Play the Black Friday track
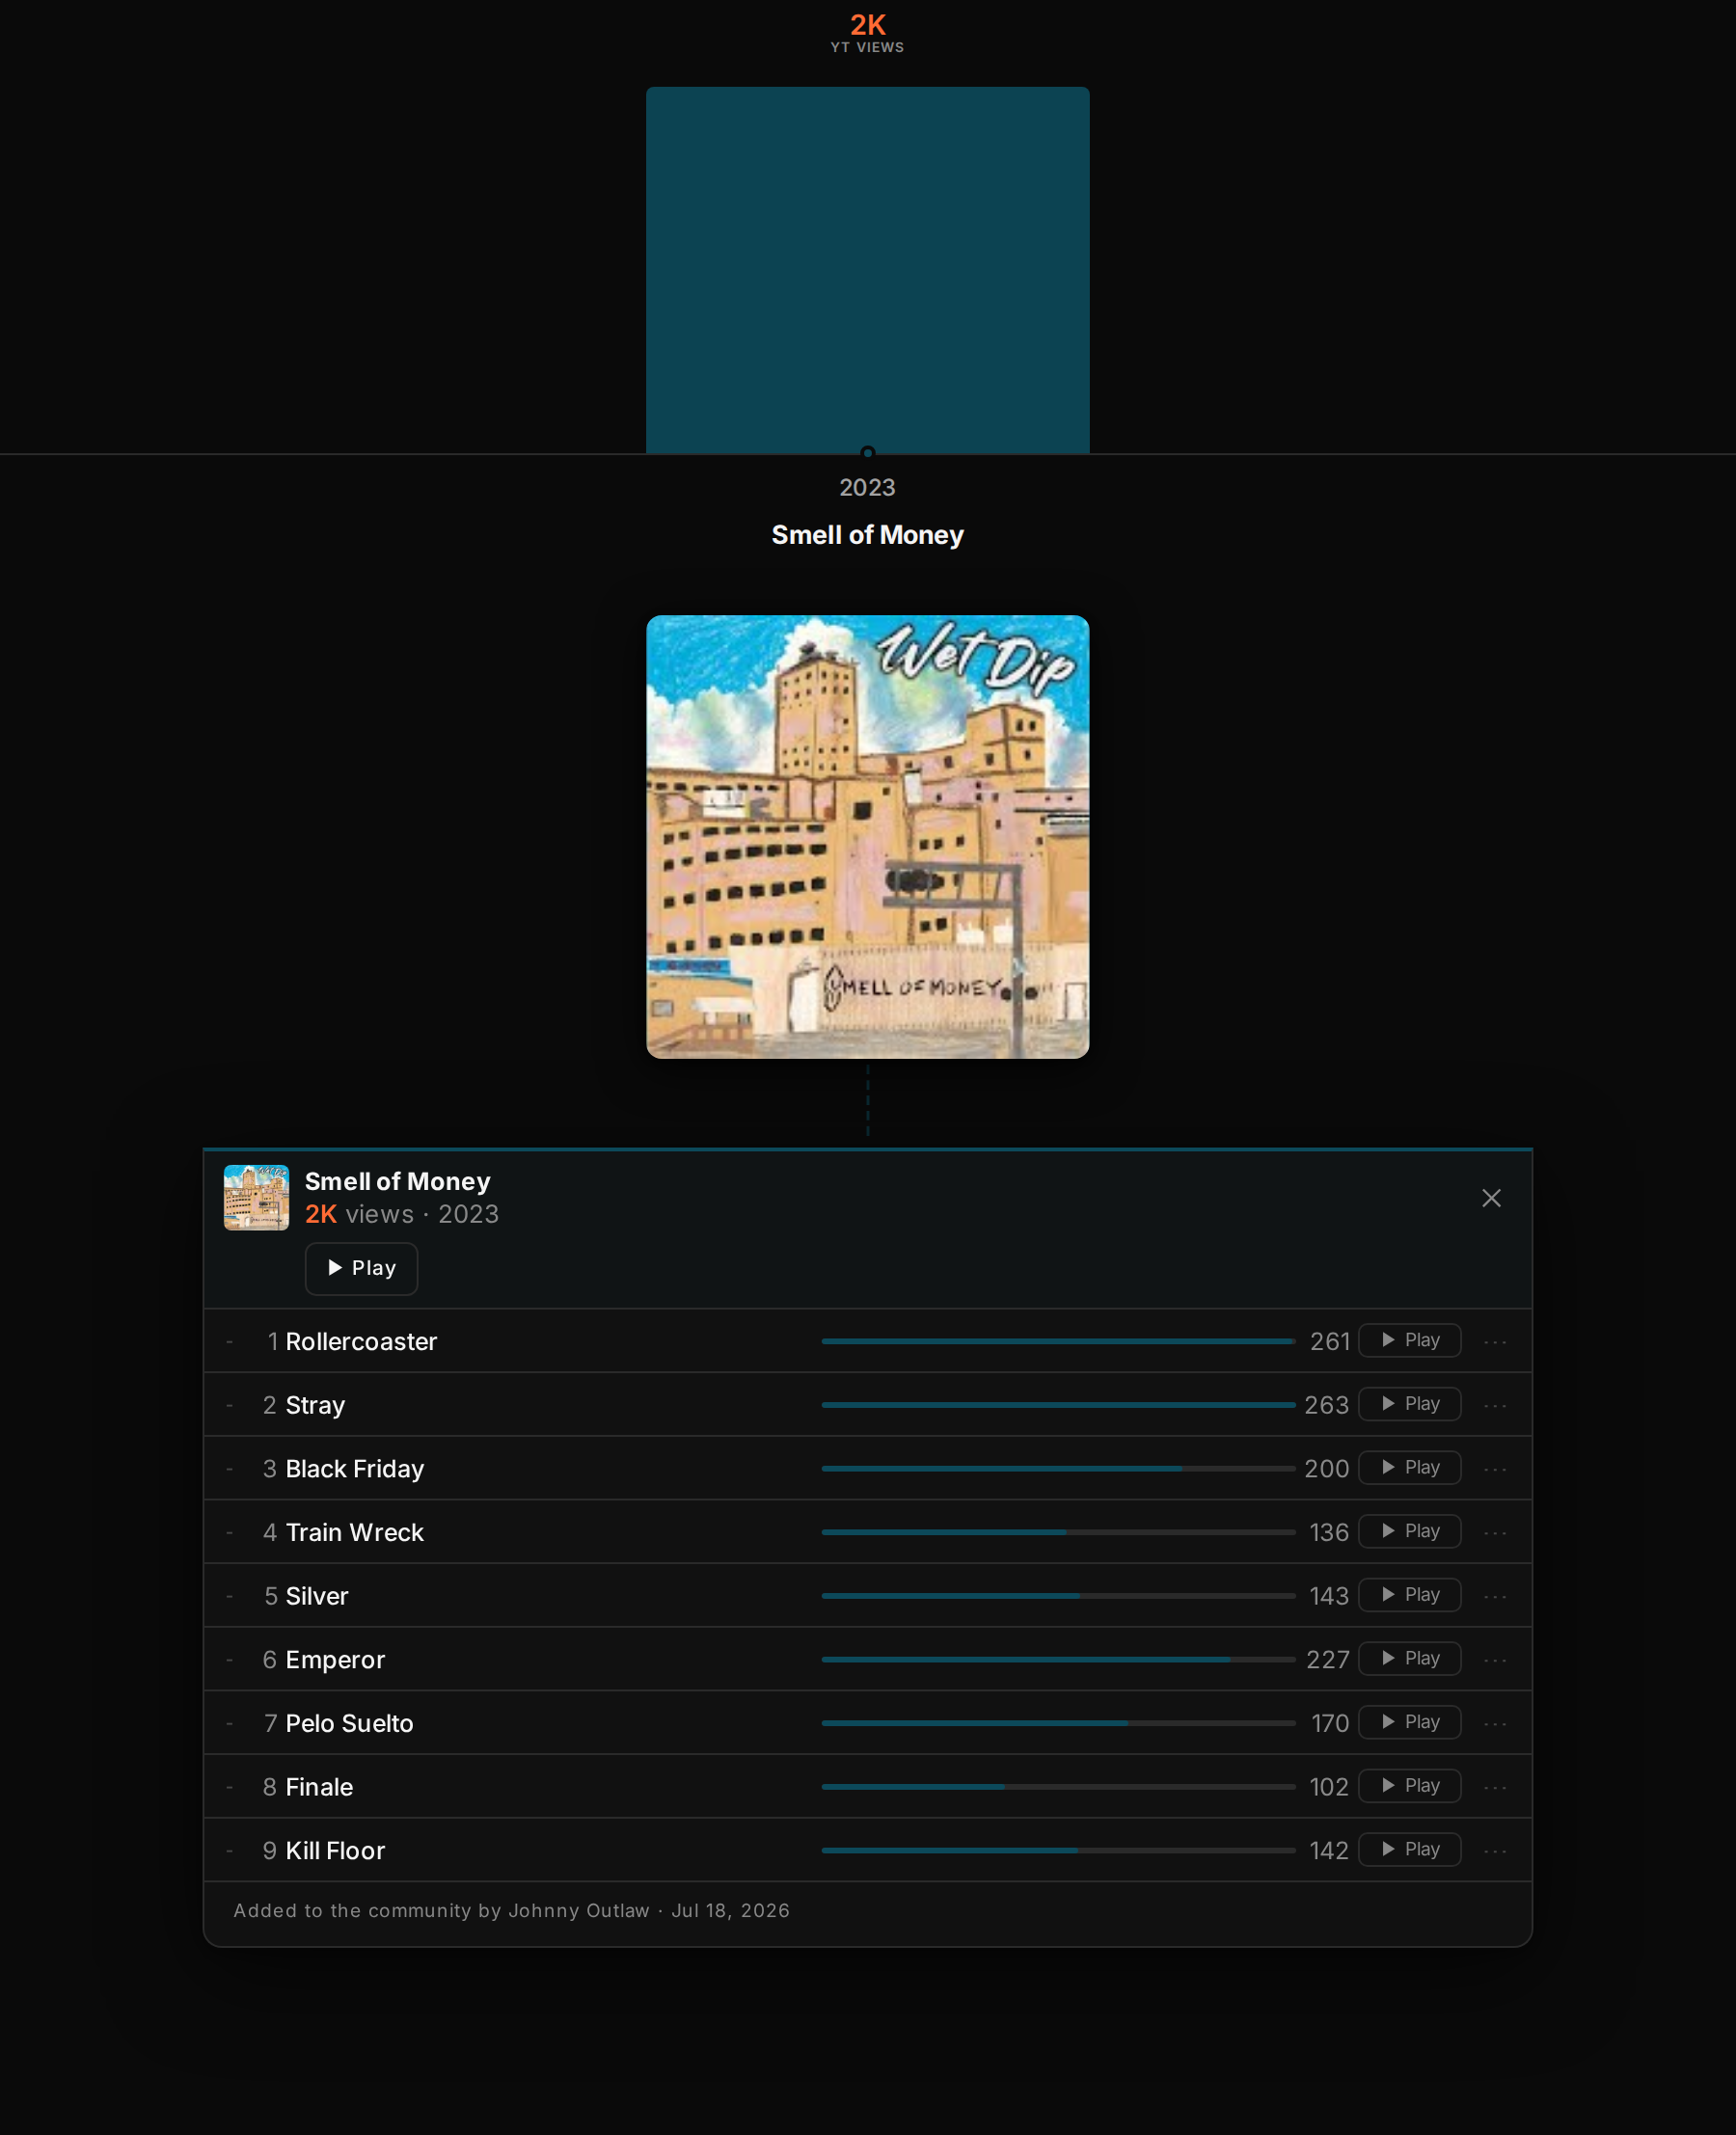 coord(1409,1467)
